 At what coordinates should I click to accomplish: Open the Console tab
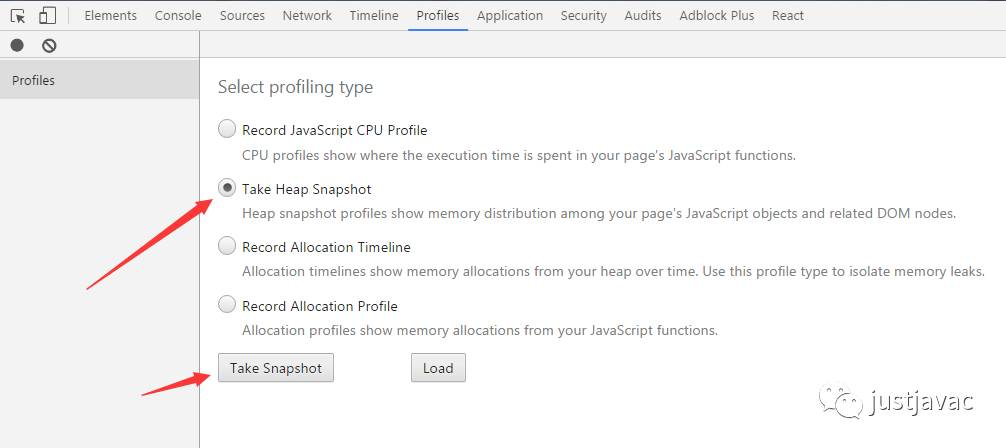pos(178,15)
